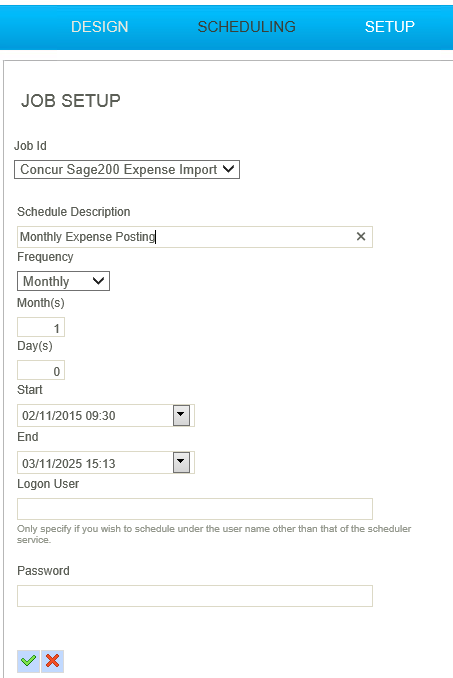Image resolution: width=453 pixels, height=678 pixels.
Task: Confirm job setup with green checkmark
Action: (x=29, y=661)
